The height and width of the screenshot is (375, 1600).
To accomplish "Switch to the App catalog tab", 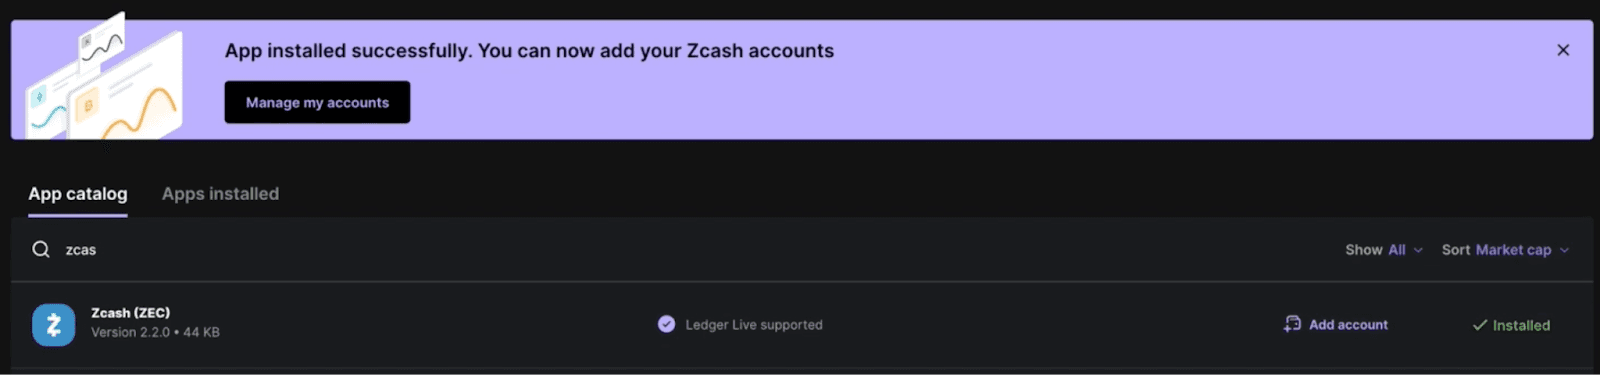I will 78,194.
